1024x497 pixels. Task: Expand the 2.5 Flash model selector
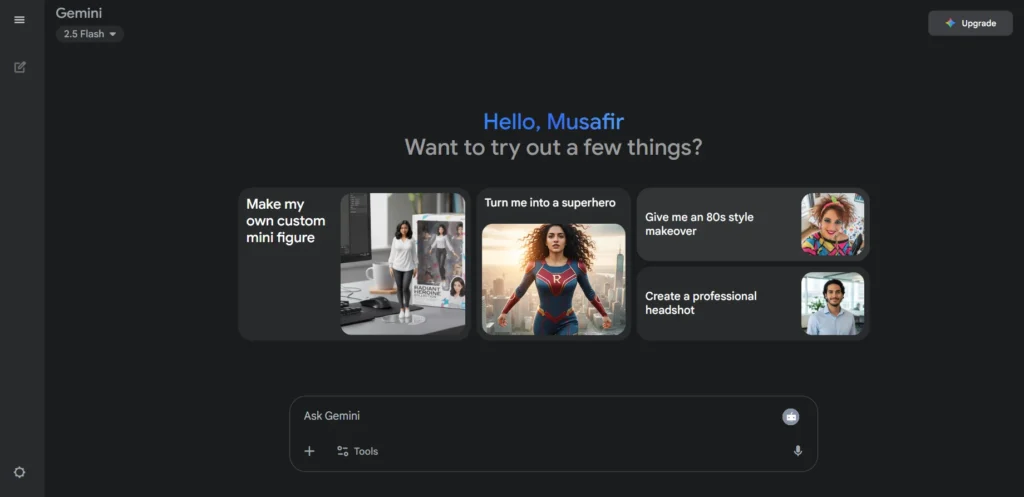point(89,34)
